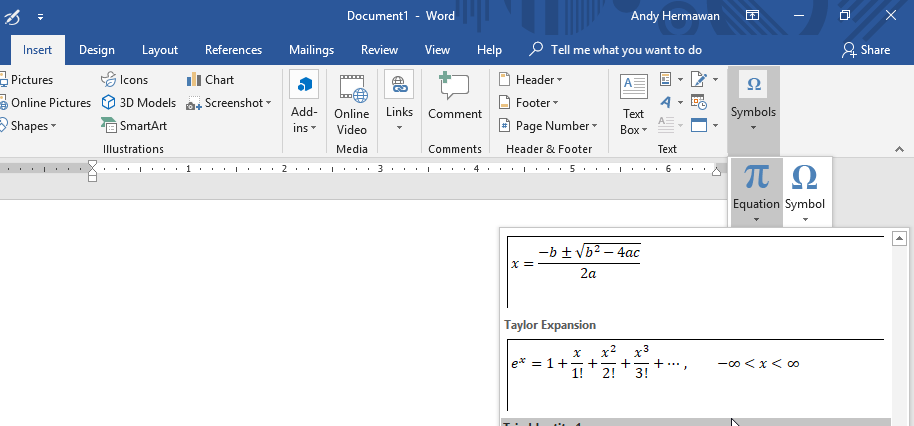Insert the quadratic formula equation

(696, 272)
